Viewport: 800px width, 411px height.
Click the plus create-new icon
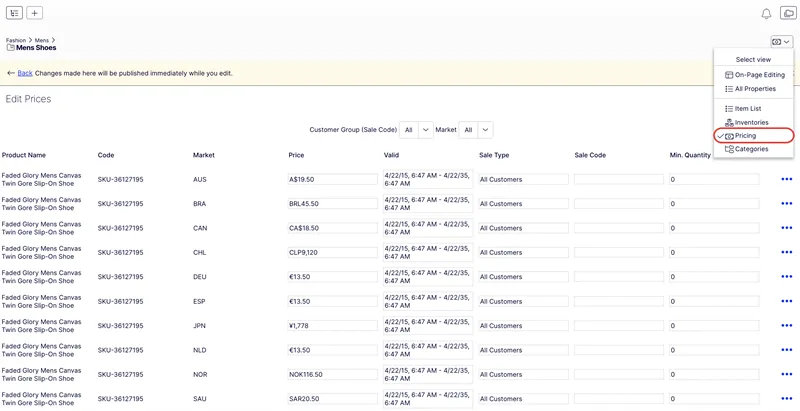click(x=34, y=13)
